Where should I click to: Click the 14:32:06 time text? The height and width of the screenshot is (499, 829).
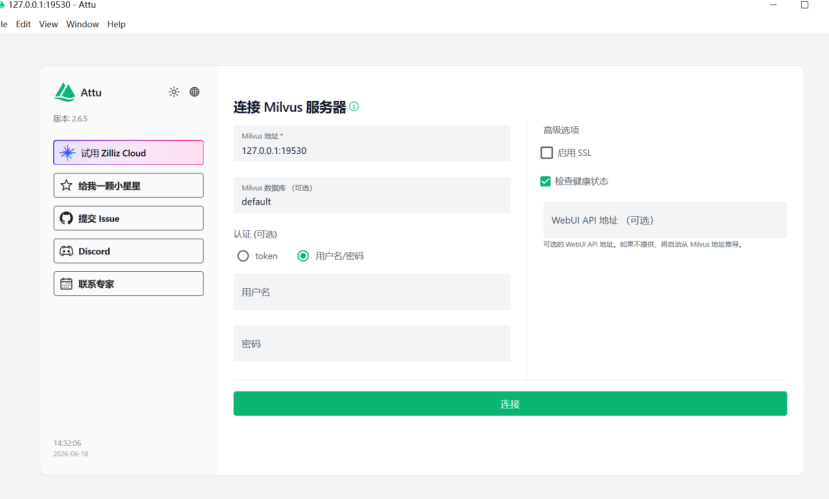pos(67,443)
